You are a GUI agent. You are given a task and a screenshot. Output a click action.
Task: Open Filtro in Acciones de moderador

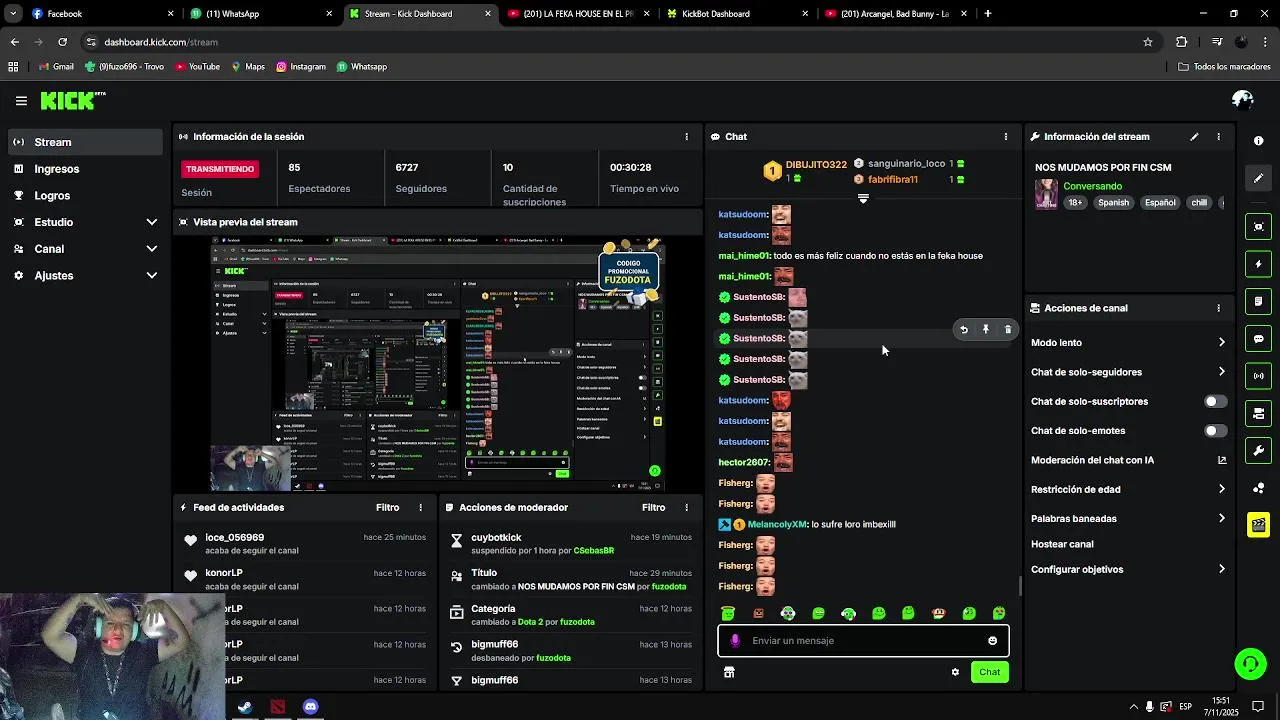click(653, 508)
